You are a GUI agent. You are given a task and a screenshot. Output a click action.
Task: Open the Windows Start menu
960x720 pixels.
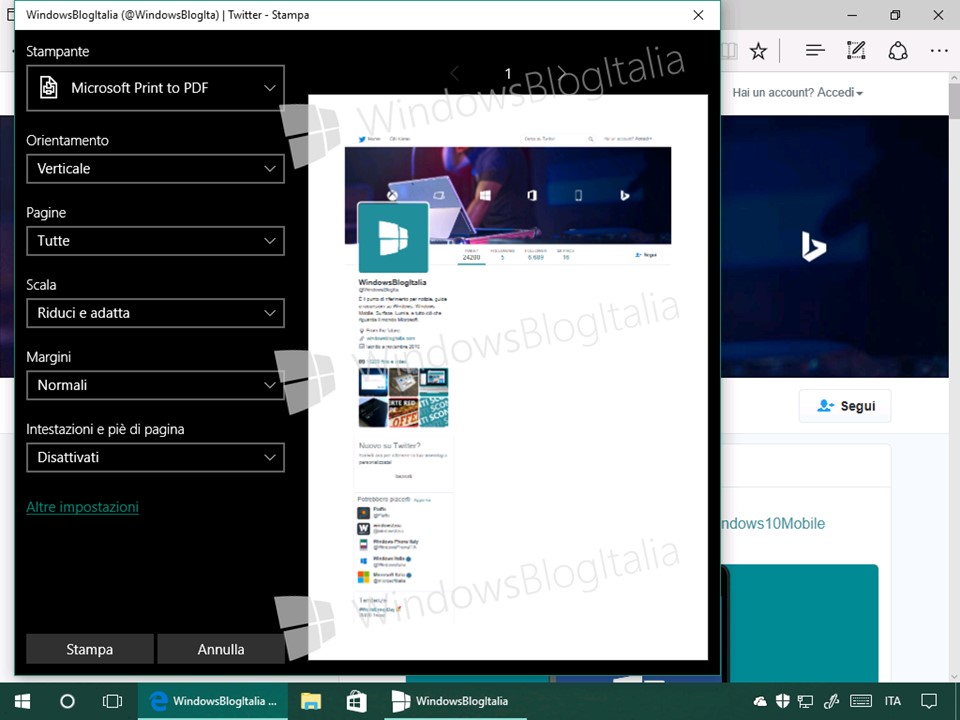pos(23,701)
